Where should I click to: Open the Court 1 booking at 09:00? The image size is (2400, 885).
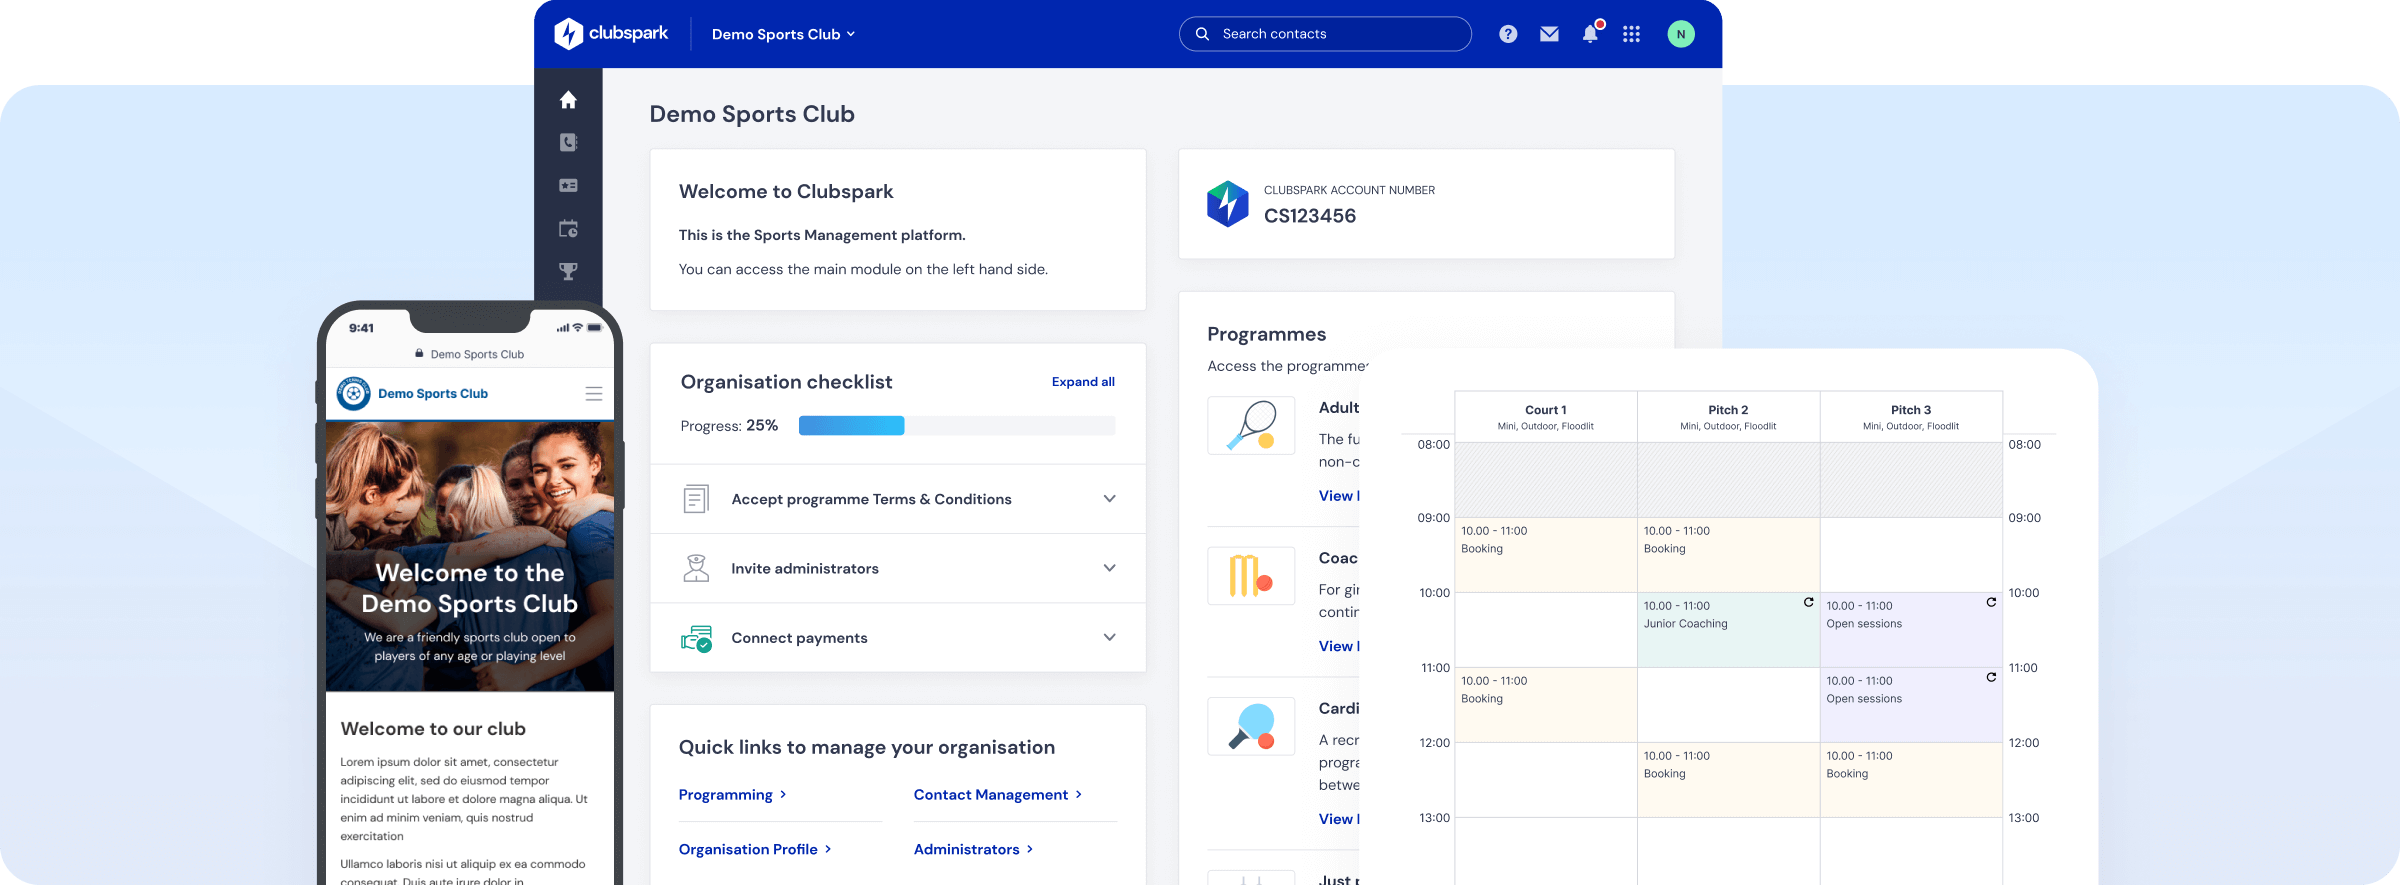[x=1546, y=555]
